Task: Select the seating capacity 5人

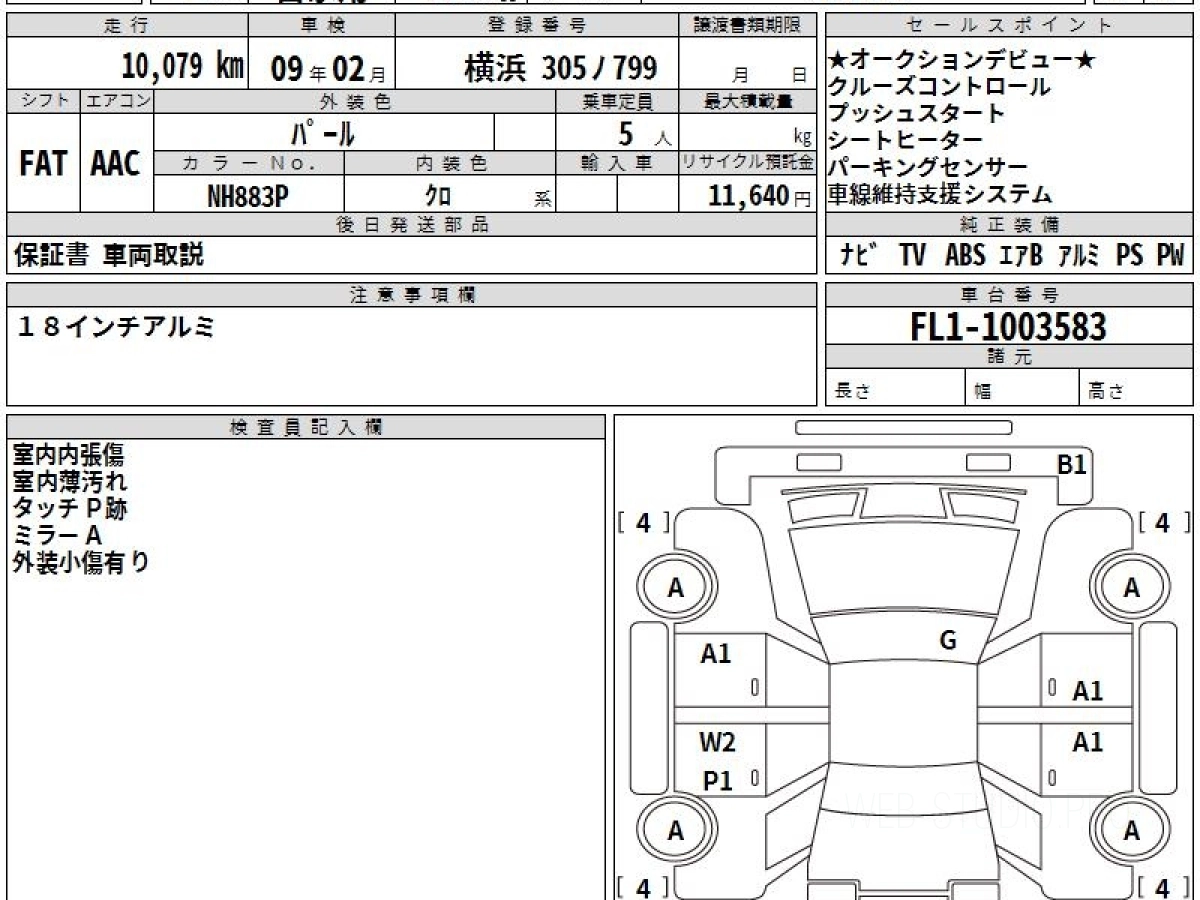Action: (x=644, y=134)
